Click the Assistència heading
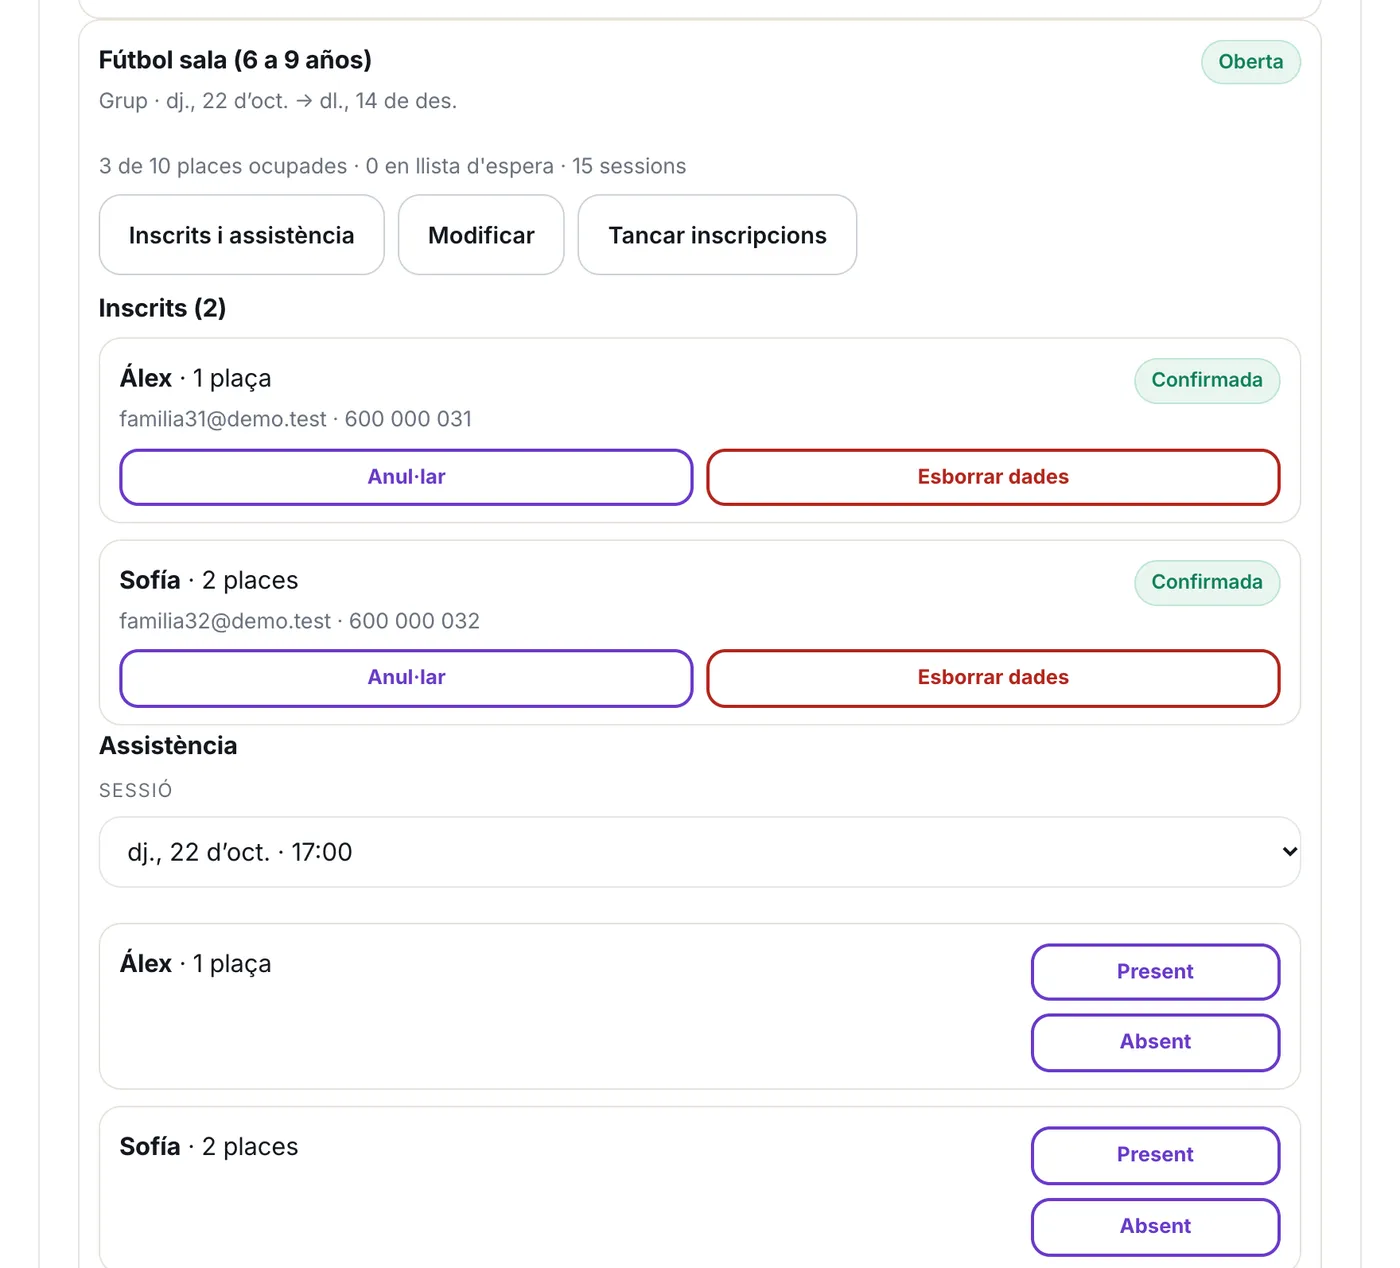Viewport: 1400px width, 1268px height. pos(168,746)
